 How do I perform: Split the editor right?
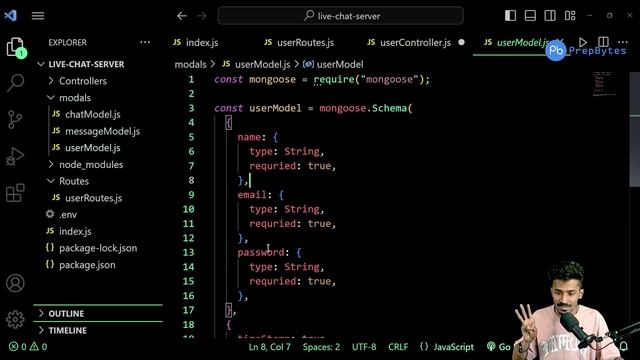(603, 42)
